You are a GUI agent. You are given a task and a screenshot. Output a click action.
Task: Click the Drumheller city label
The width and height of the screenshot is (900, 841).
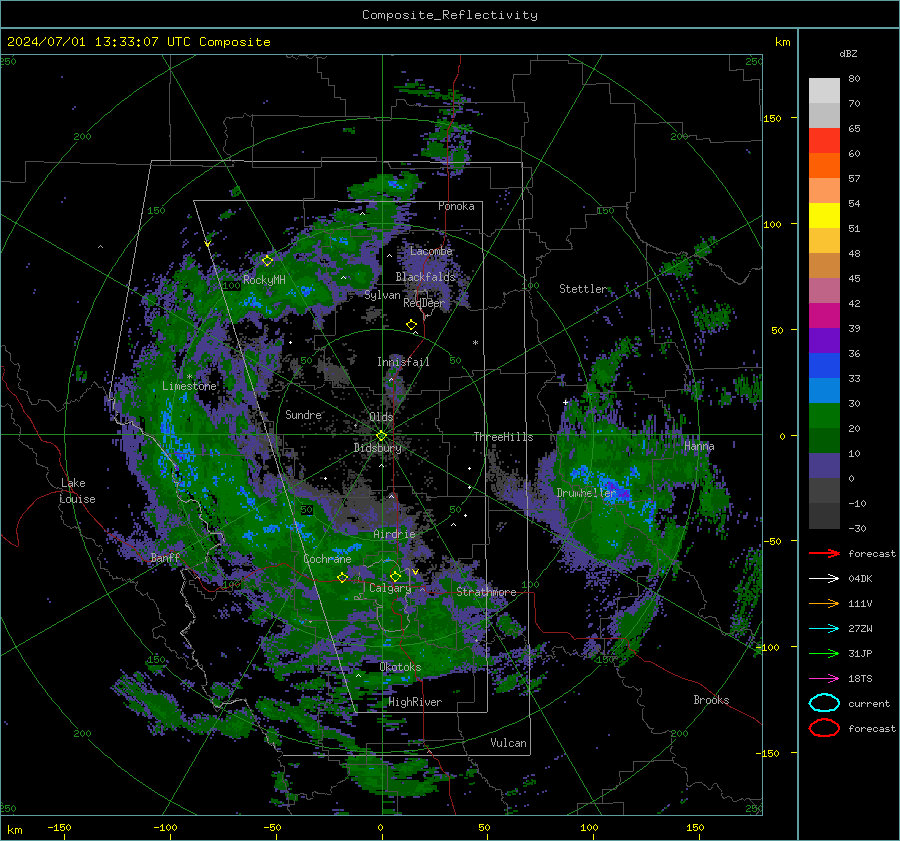pyautogui.click(x=586, y=493)
